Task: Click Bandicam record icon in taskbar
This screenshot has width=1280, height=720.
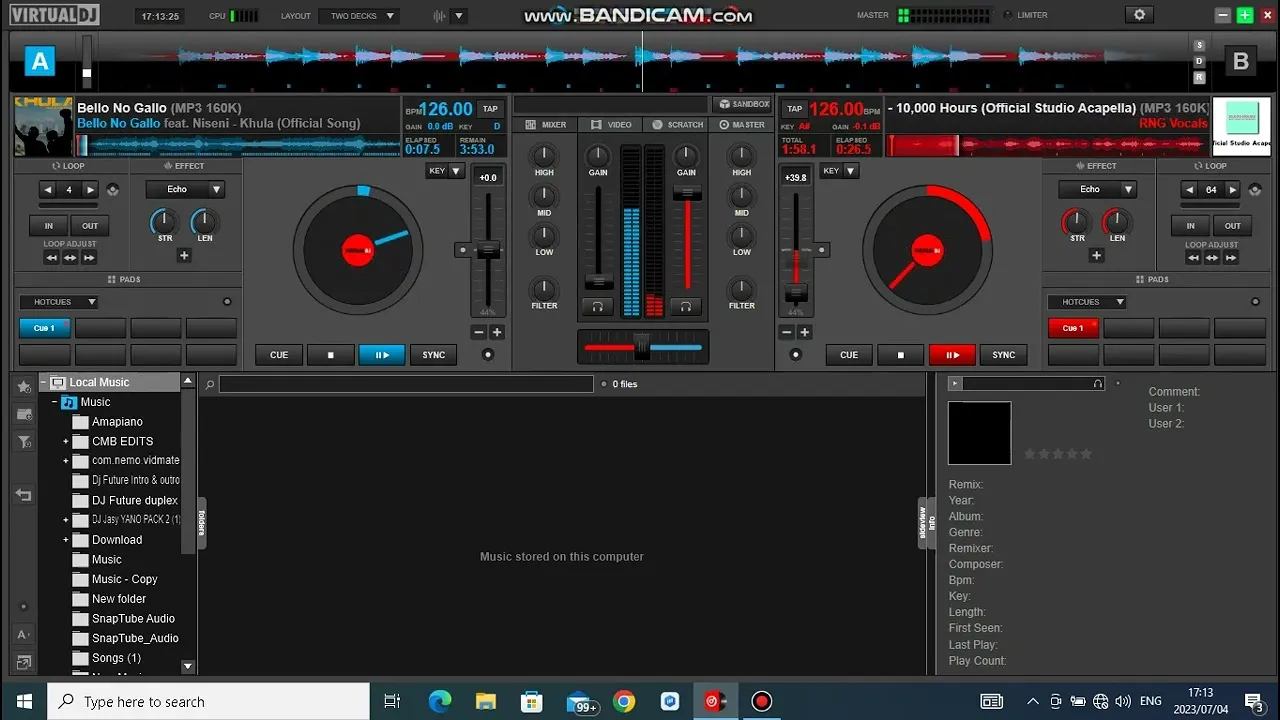Action: point(762,701)
